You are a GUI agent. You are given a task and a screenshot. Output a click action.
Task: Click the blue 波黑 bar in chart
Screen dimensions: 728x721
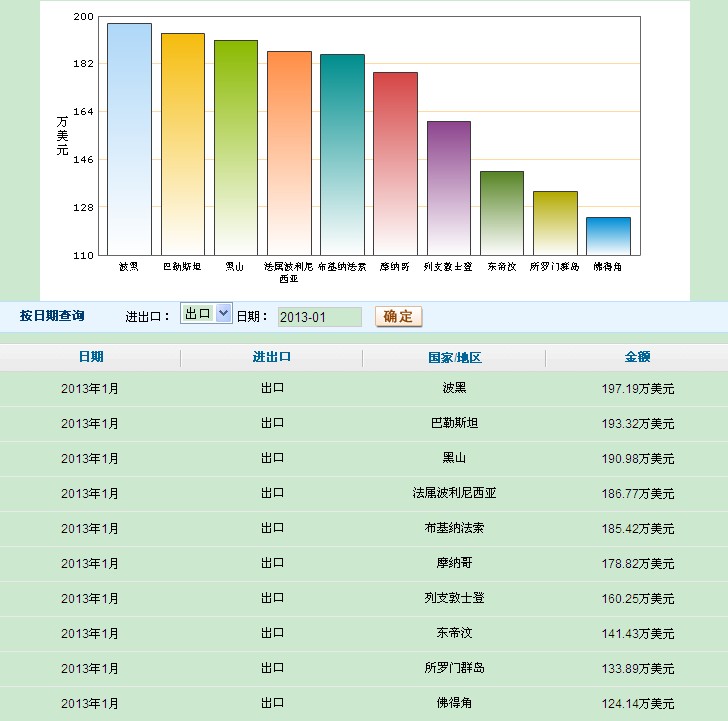[129, 140]
